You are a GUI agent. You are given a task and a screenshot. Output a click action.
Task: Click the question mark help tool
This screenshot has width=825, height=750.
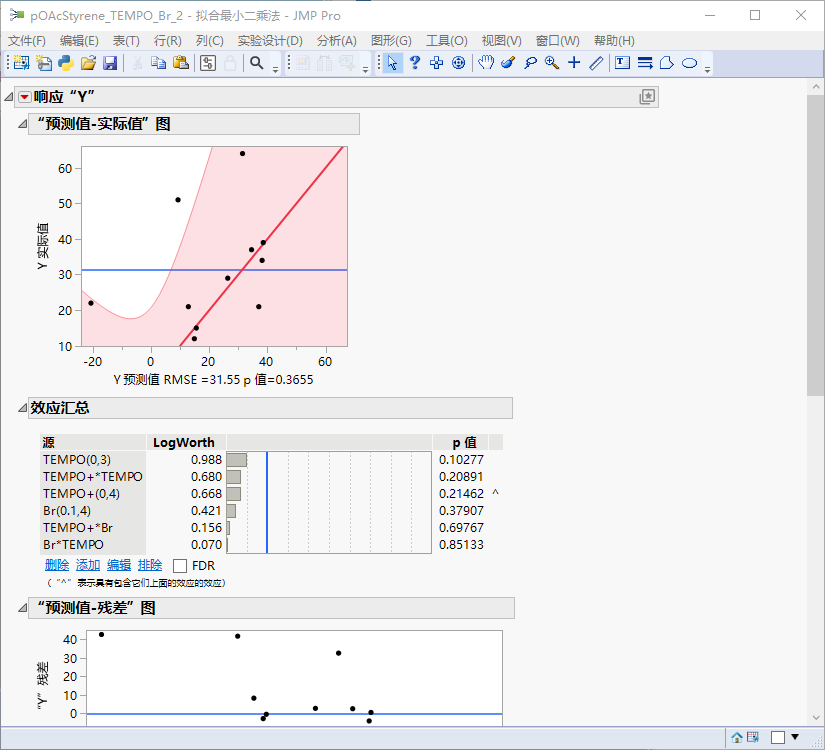click(x=415, y=63)
